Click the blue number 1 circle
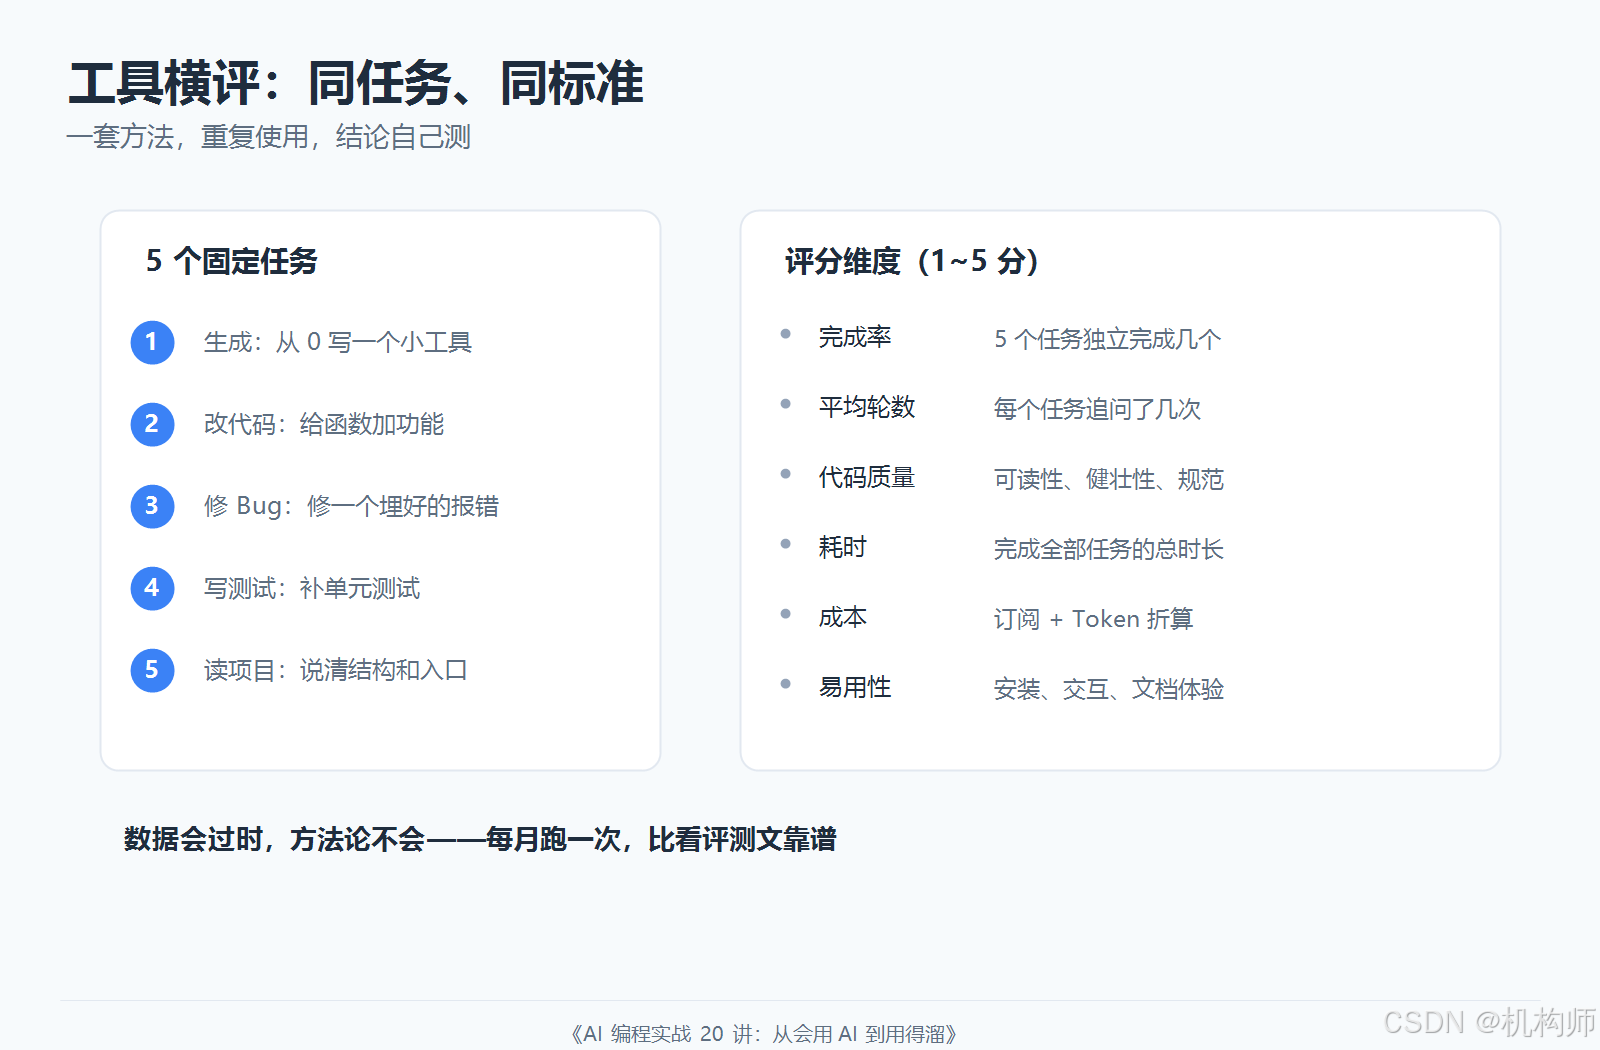This screenshot has width=1600, height=1050. [152, 342]
